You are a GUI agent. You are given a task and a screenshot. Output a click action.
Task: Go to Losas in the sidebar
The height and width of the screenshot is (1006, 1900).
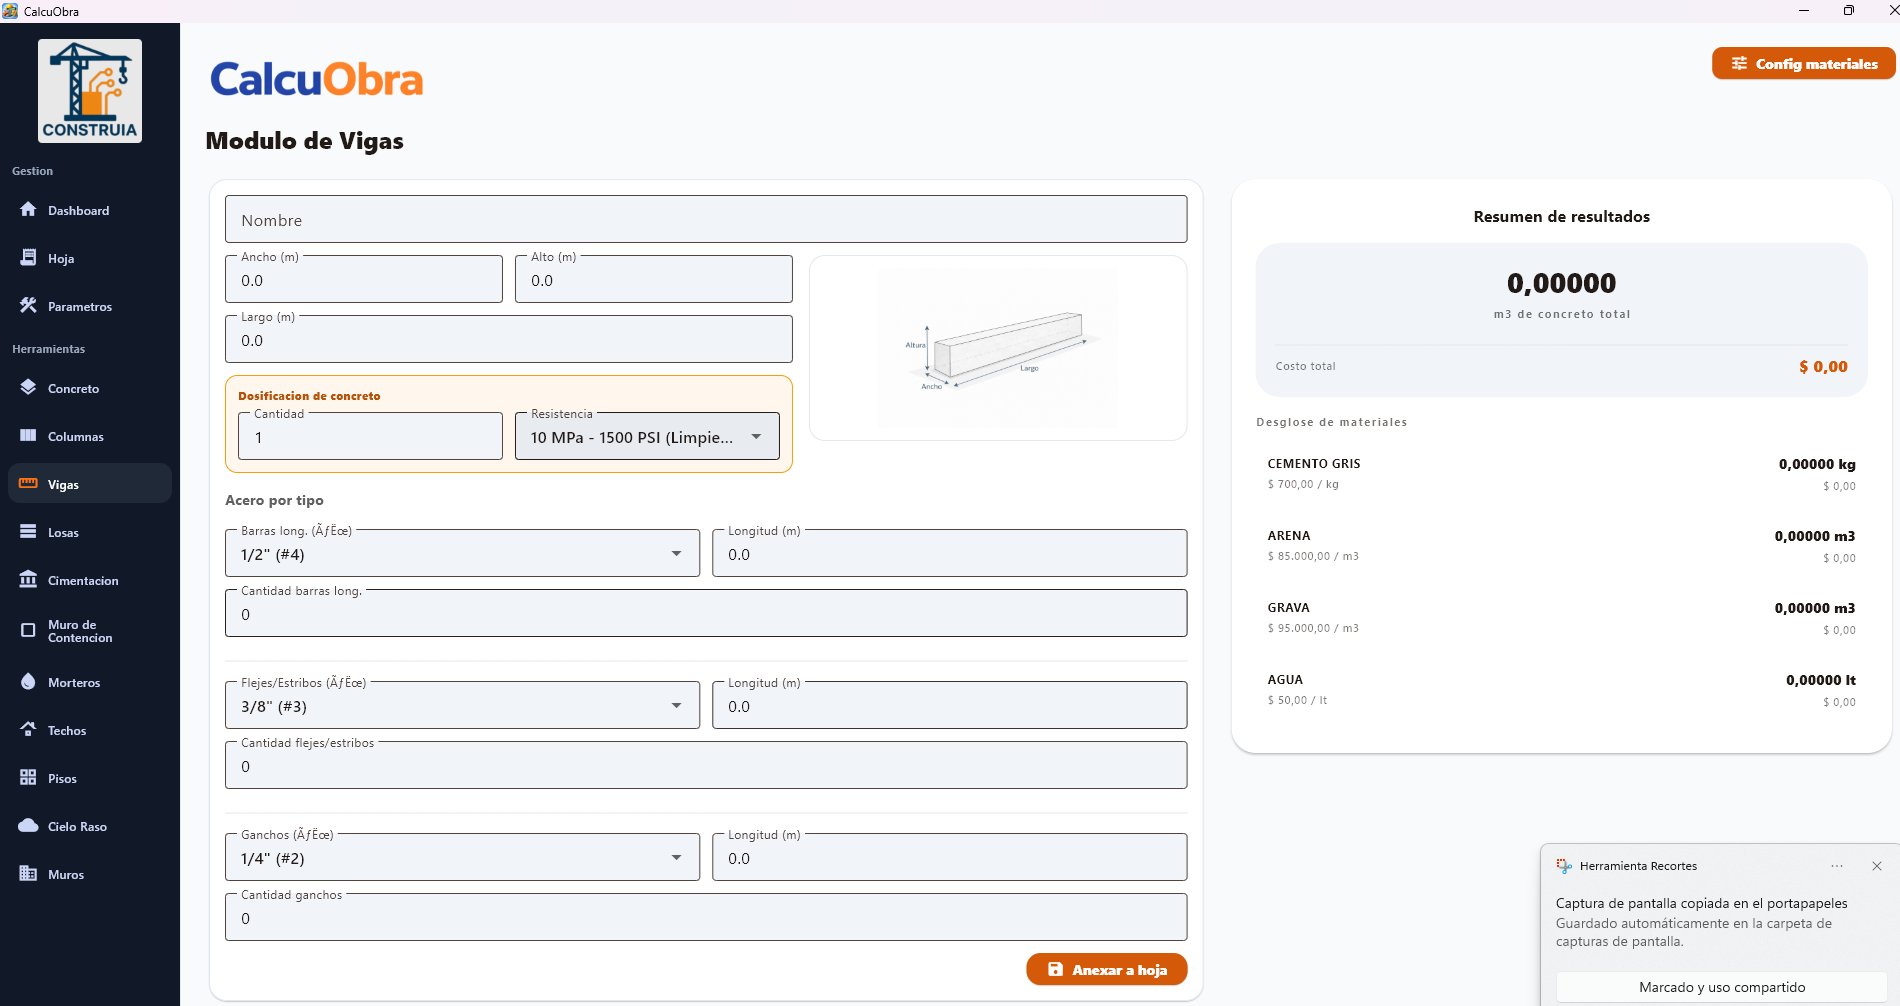[x=63, y=533]
